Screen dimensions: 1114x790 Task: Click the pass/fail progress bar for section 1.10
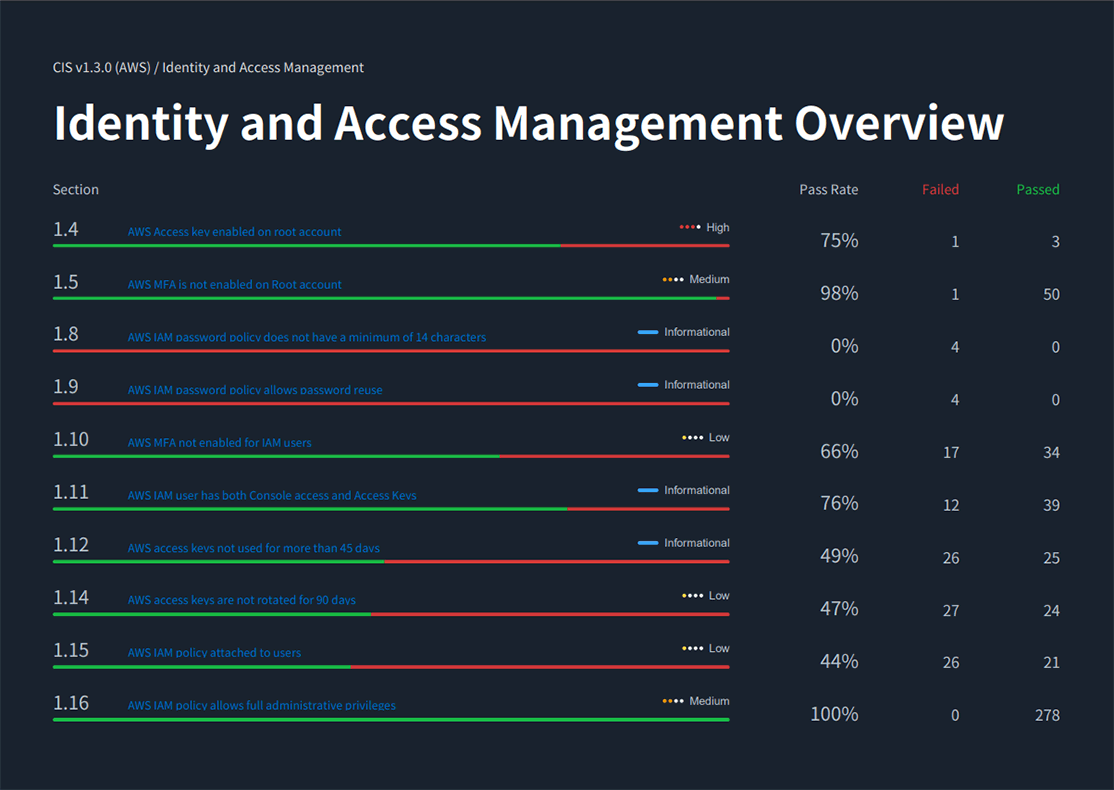pos(391,456)
